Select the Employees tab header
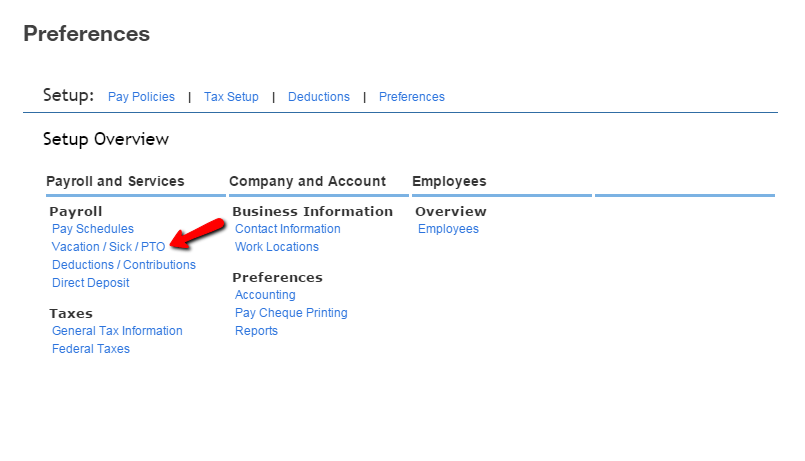805x461 pixels. tap(449, 181)
